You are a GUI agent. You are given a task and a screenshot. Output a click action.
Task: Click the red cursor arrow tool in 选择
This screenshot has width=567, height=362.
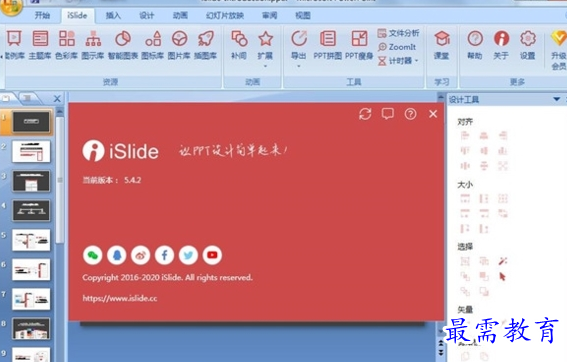click(x=503, y=277)
